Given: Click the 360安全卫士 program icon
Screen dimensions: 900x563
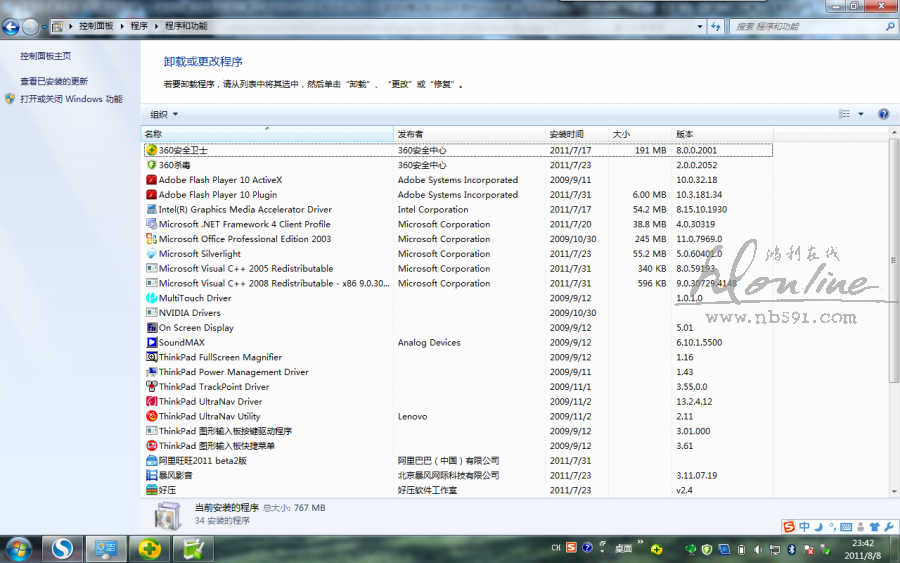Looking at the screenshot, I should click(x=151, y=150).
